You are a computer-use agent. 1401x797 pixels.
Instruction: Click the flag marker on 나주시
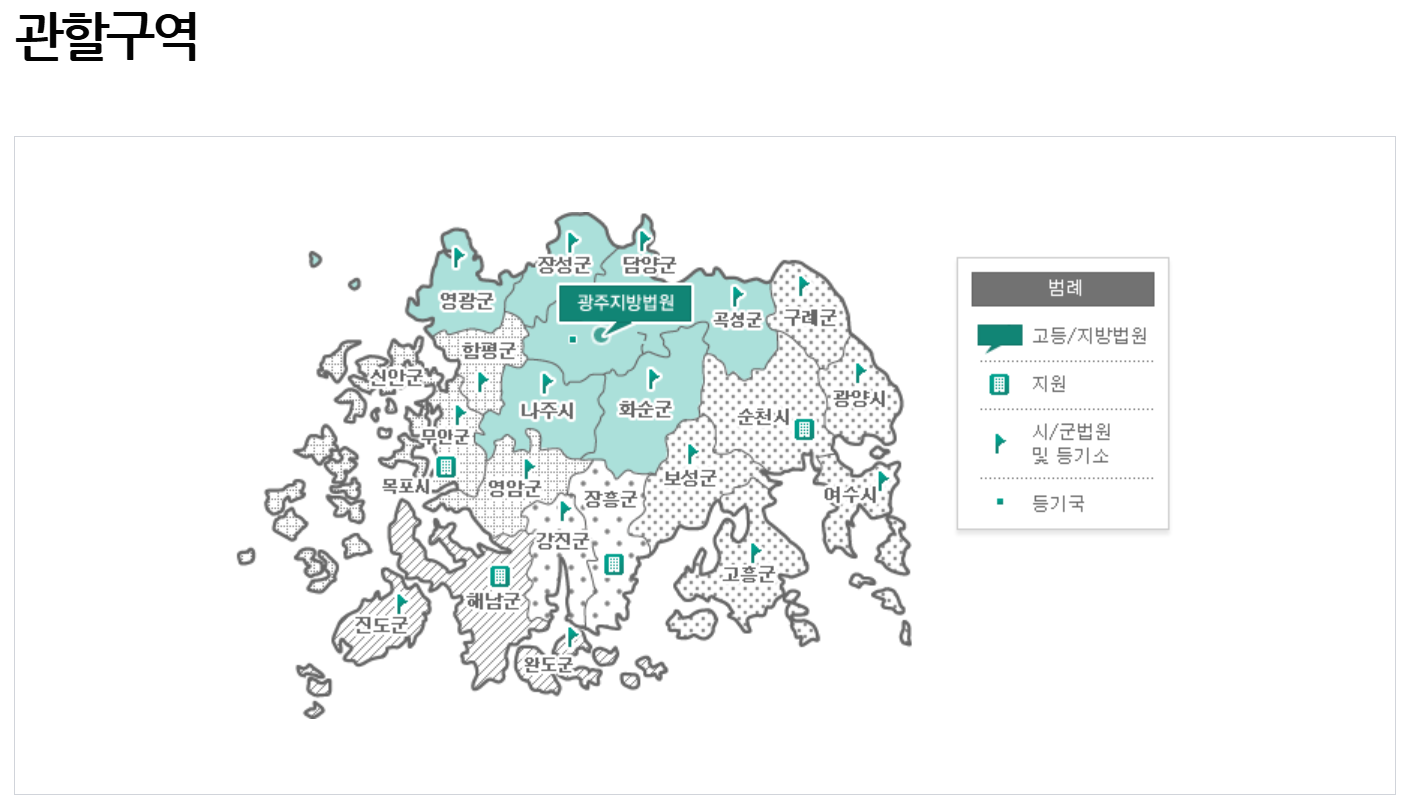(547, 383)
